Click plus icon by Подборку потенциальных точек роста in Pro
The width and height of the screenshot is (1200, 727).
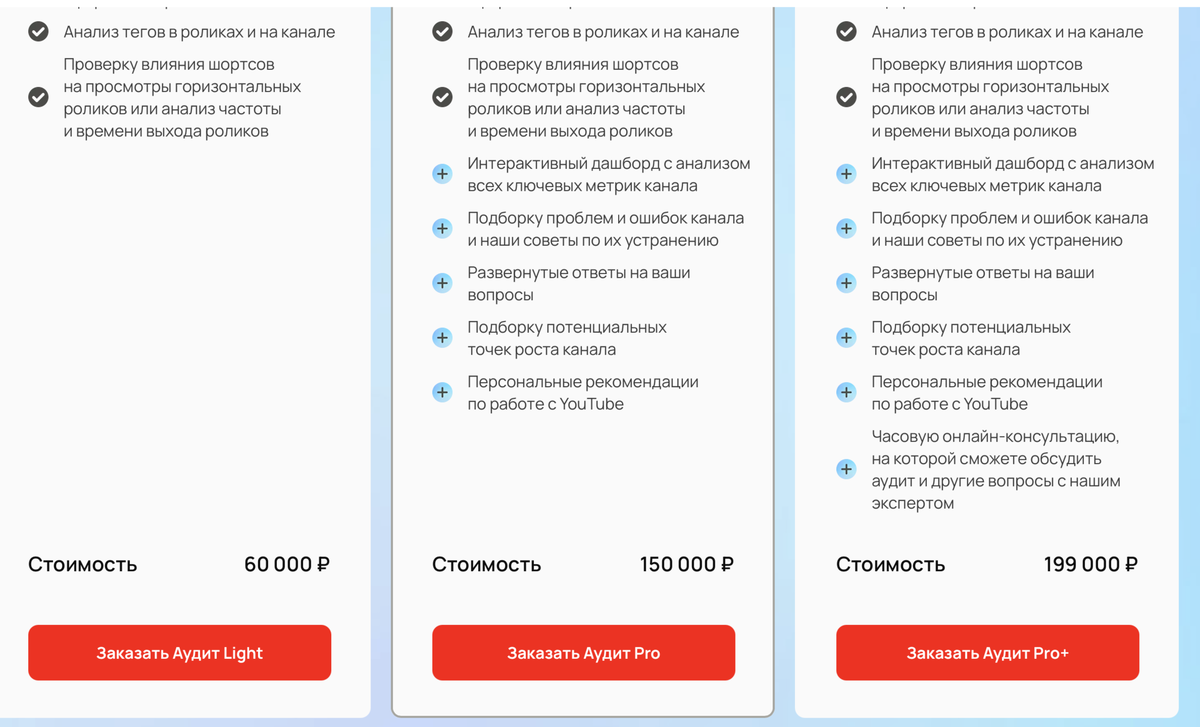(x=442, y=337)
